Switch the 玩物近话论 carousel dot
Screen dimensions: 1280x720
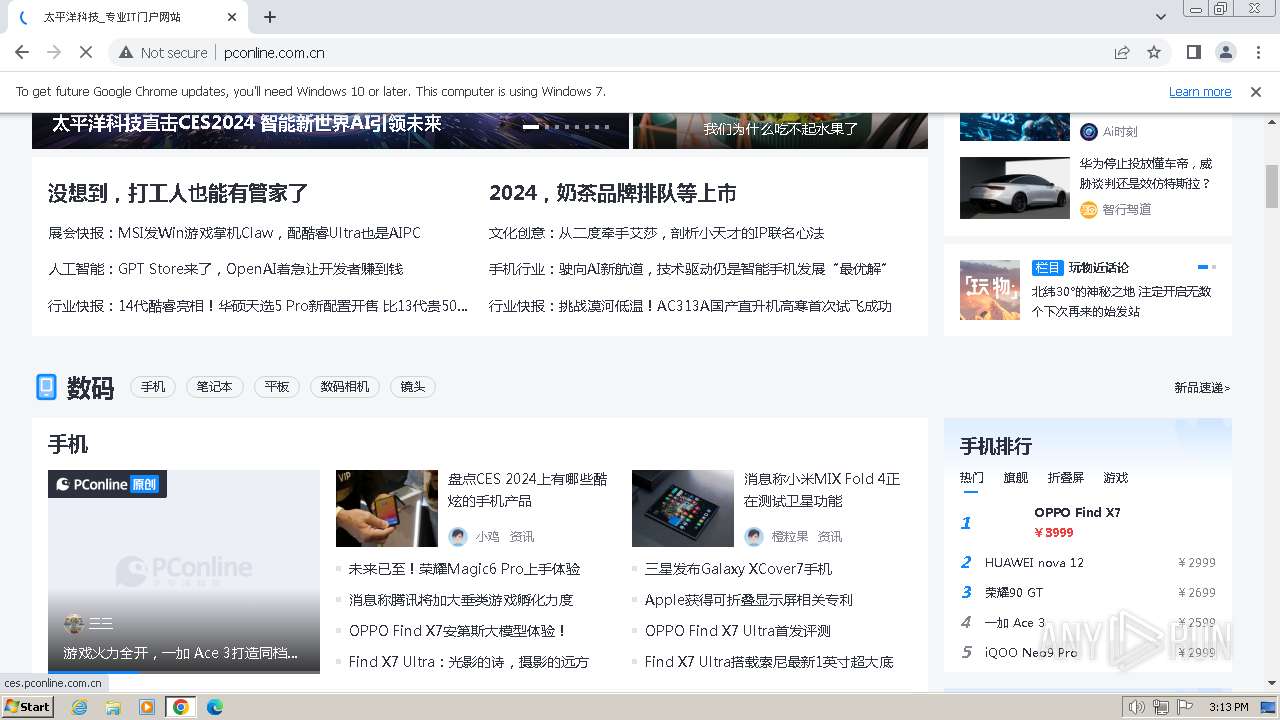(x=1213, y=267)
